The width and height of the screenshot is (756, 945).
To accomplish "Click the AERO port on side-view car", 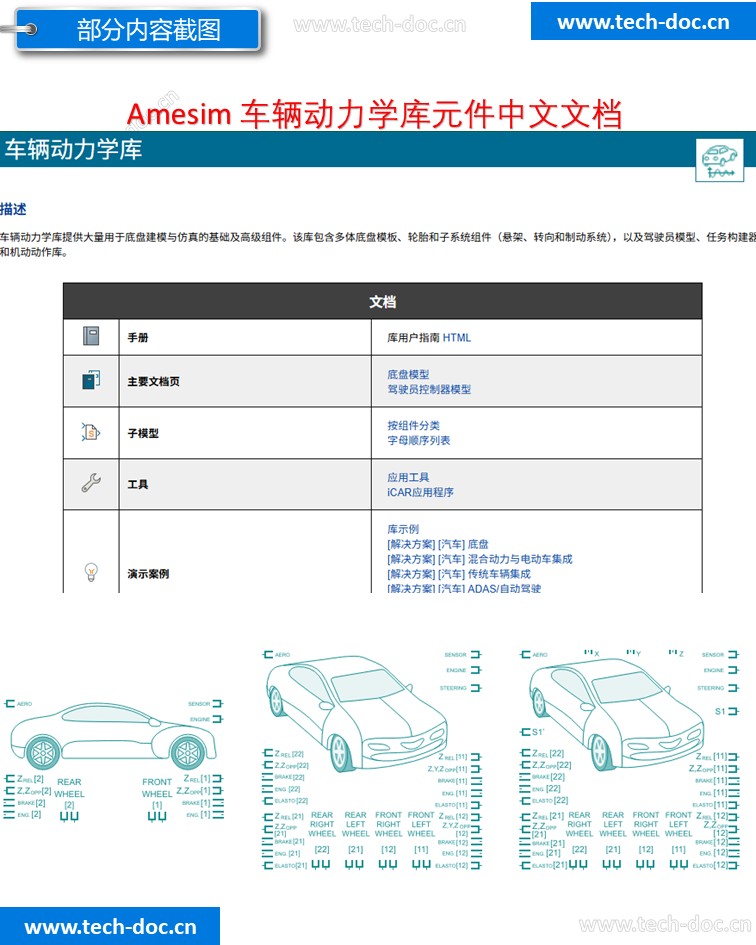I will pyautogui.click(x=18, y=704).
